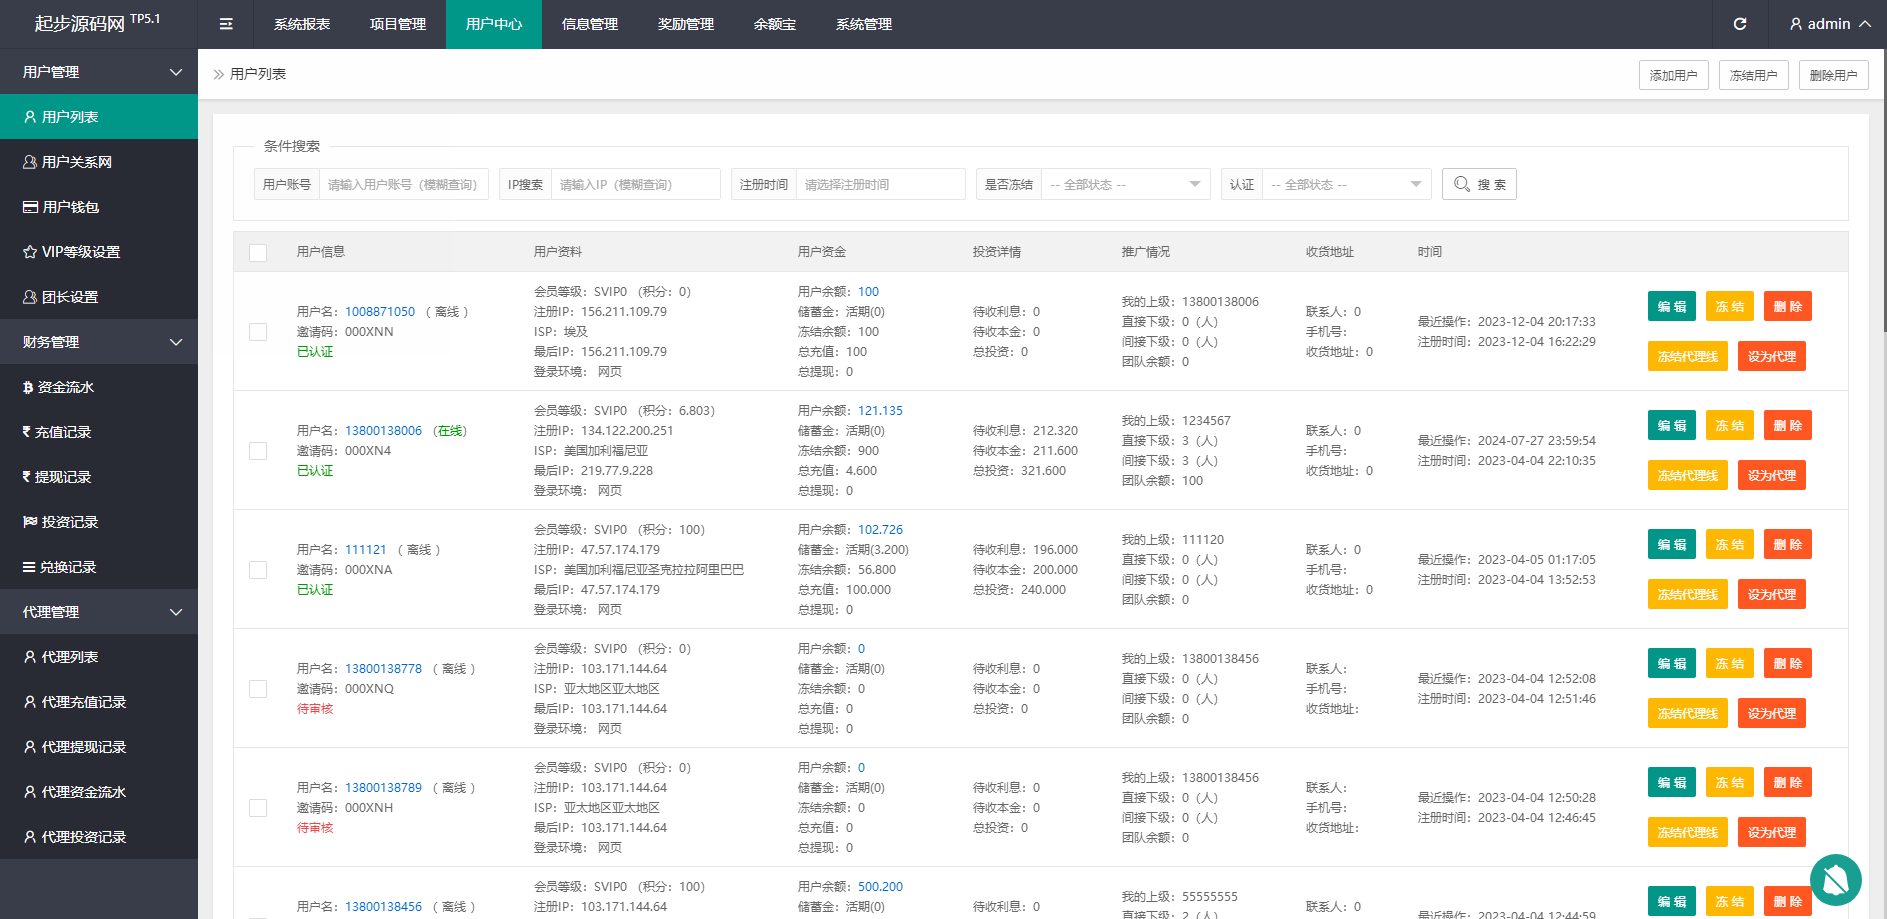1887x919 pixels.
Task: Open 资金流水 bitcoin icon entry
Action: click(28, 387)
